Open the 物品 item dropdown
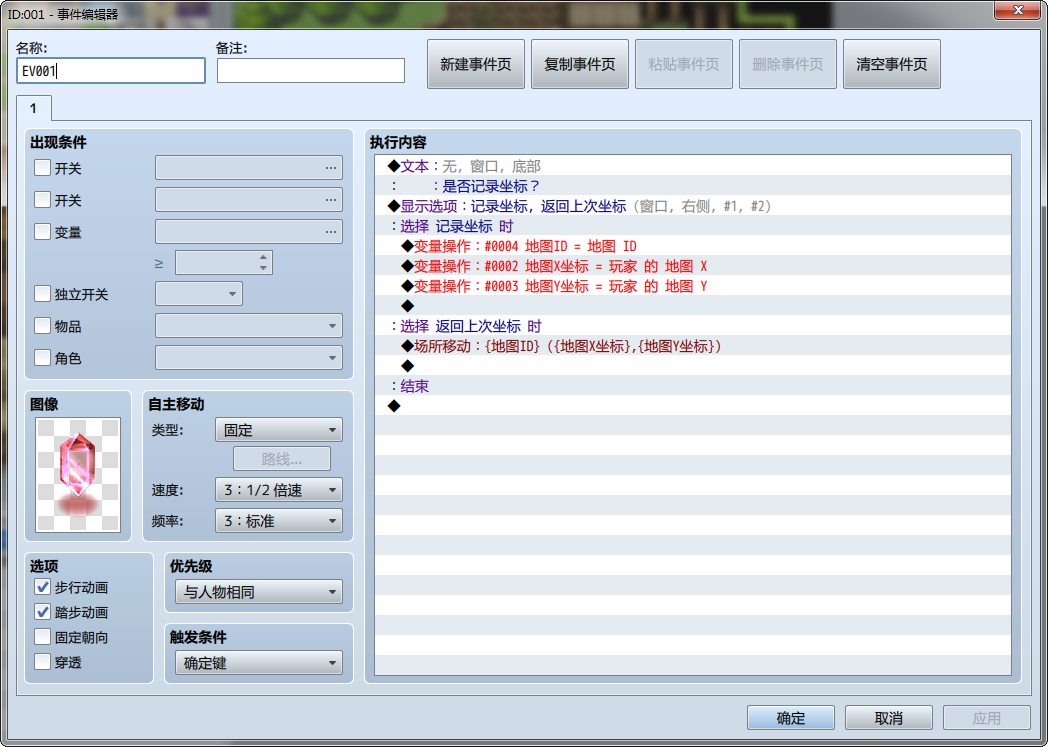This screenshot has height=747, width=1048. (x=249, y=326)
